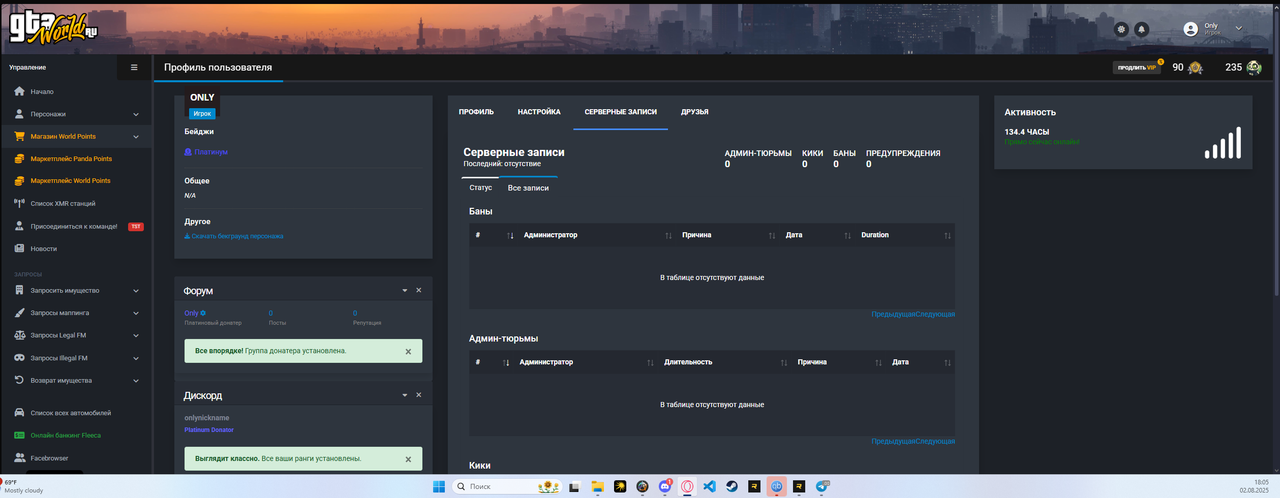
Task: Sort Админ-тюрьмы table by Длительность column
Action: [x=723, y=362]
